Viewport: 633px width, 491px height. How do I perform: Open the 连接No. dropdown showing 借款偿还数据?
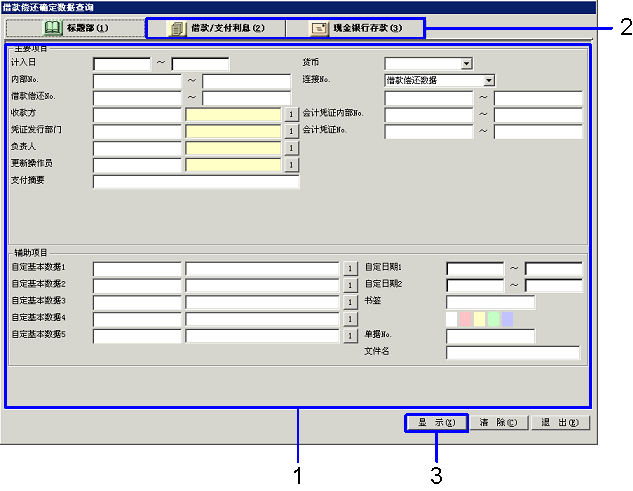(x=488, y=80)
